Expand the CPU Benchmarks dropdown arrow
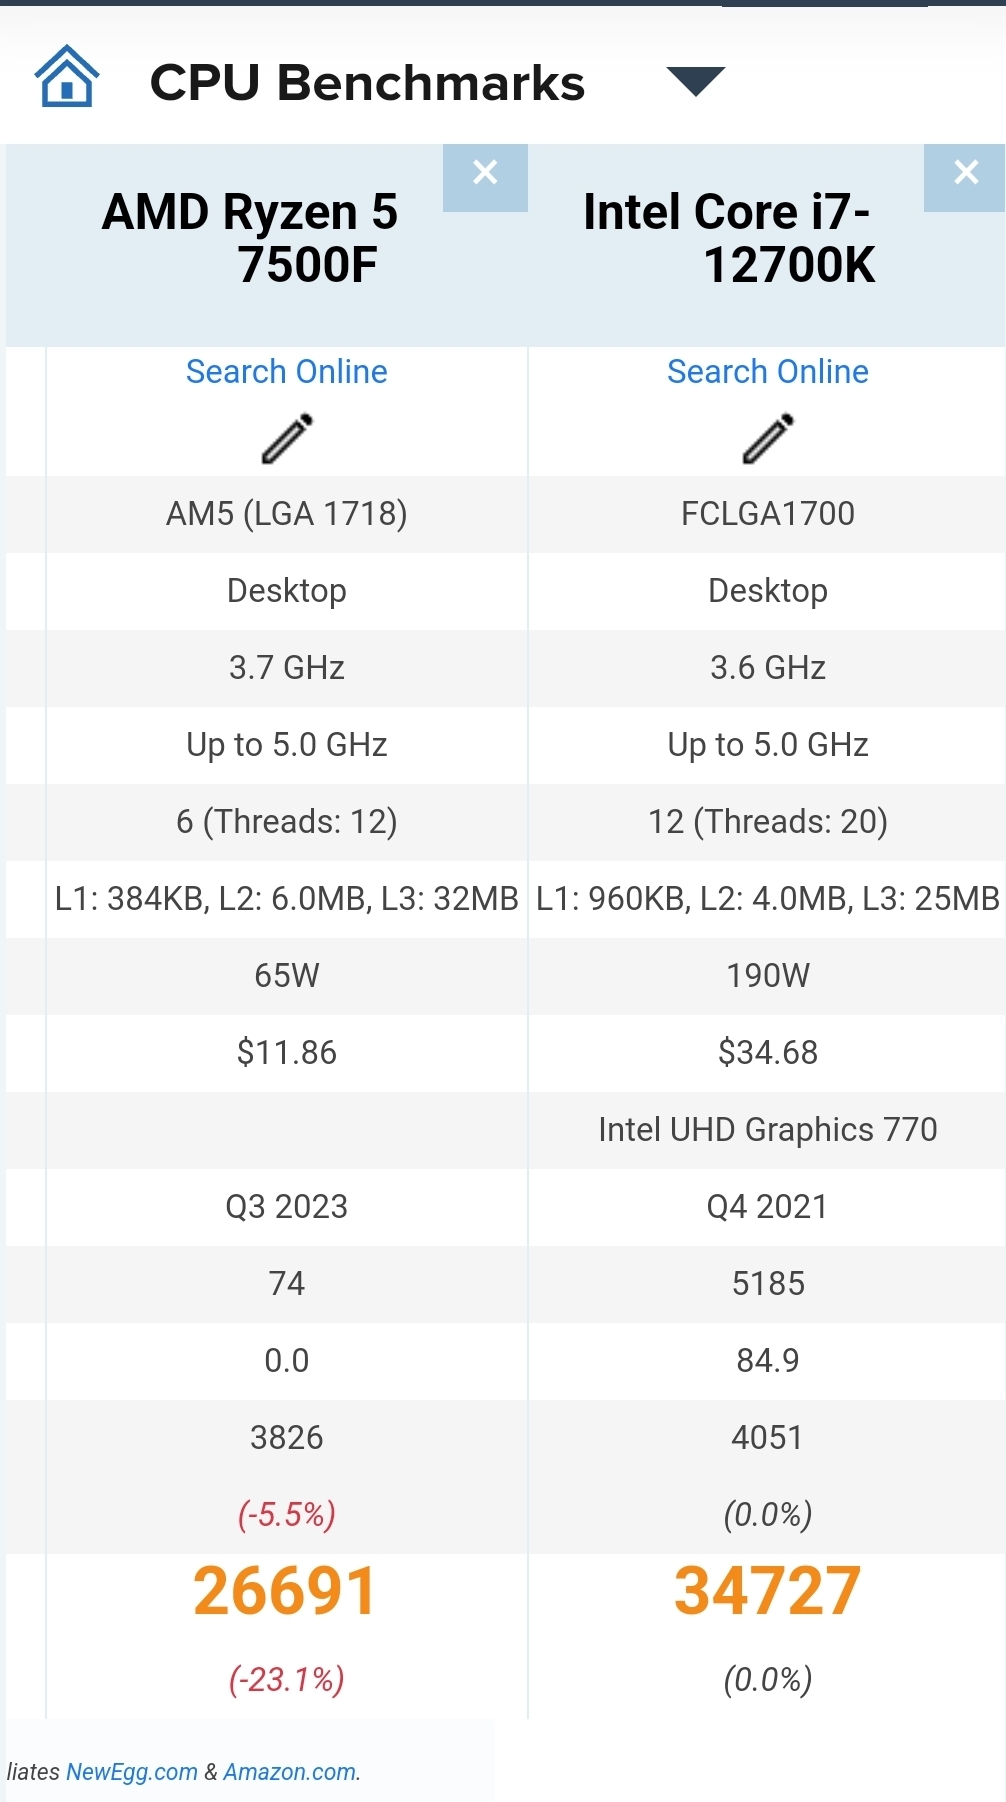Screen dimensions: 1006x1802 [695, 82]
